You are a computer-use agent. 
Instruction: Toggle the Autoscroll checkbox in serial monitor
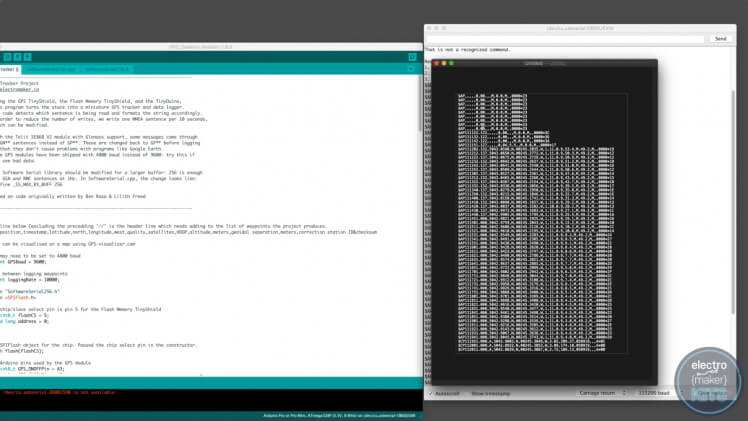pyautogui.click(x=443, y=393)
